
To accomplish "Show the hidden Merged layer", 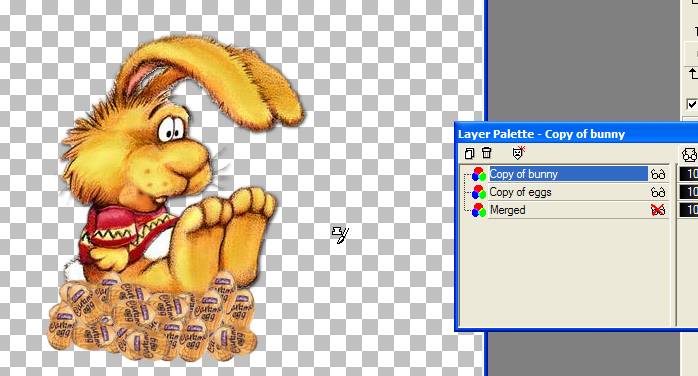I will [x=658, y=210].
